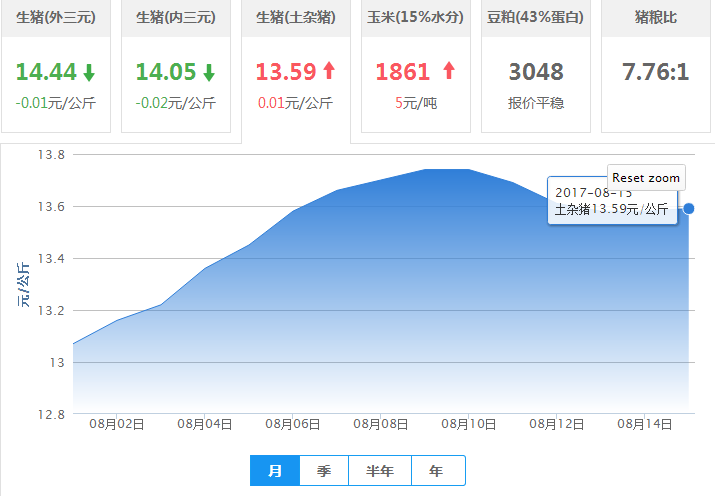
Task: Click the 3048 soybean meal price value
Action: (536, 72)
